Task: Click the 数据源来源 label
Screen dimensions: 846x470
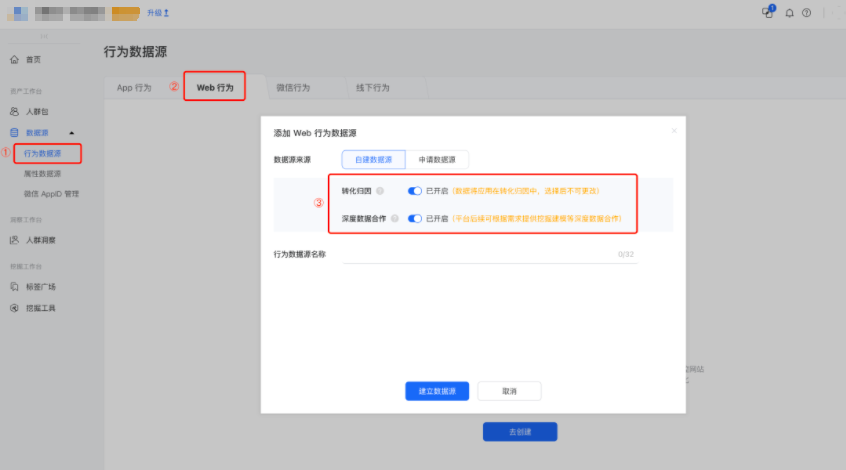Action: (292, 159)
